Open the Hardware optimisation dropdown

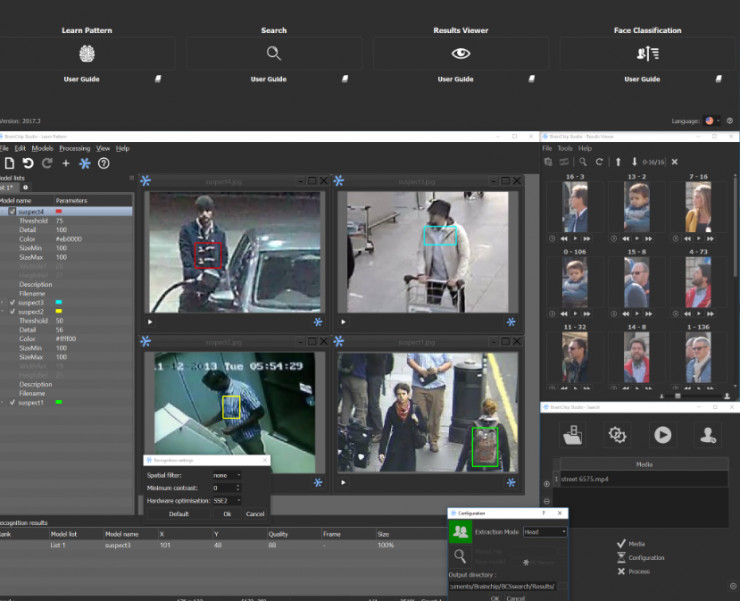226,500
